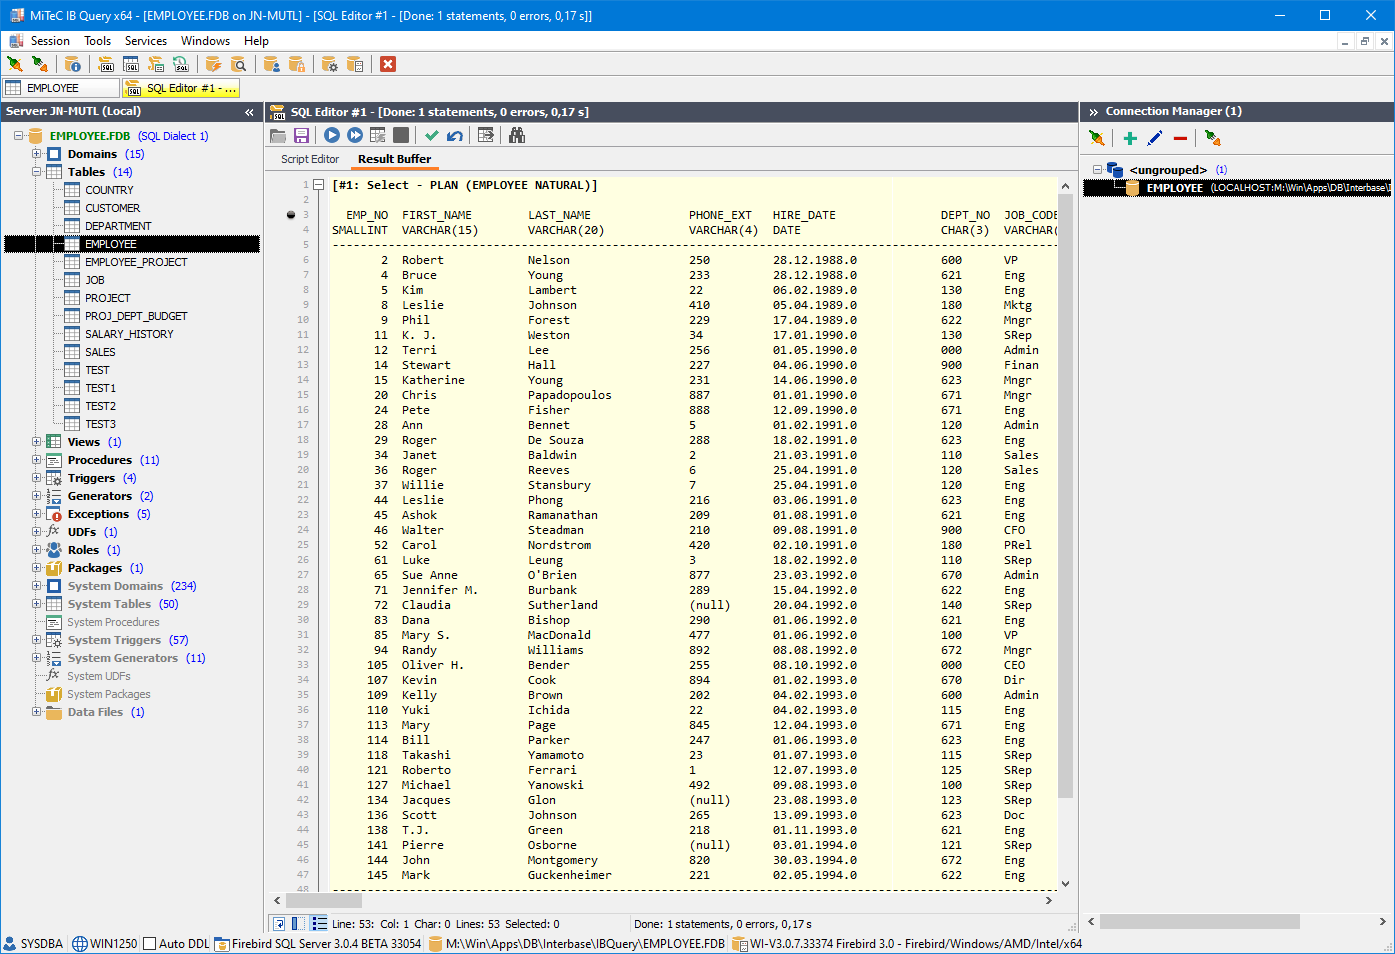Image resolution: width=1395 pixels, height=954 pixels.
Task: Select the DEPARTMENT table
Action: (118, 225)
